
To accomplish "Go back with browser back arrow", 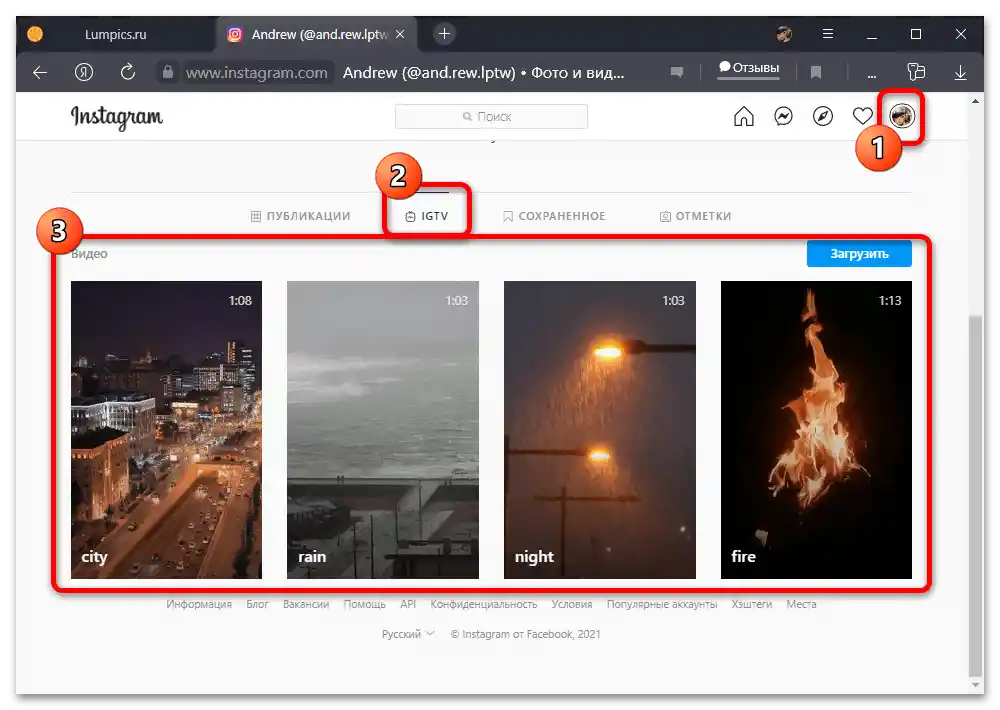I will (x=40, y=72).
